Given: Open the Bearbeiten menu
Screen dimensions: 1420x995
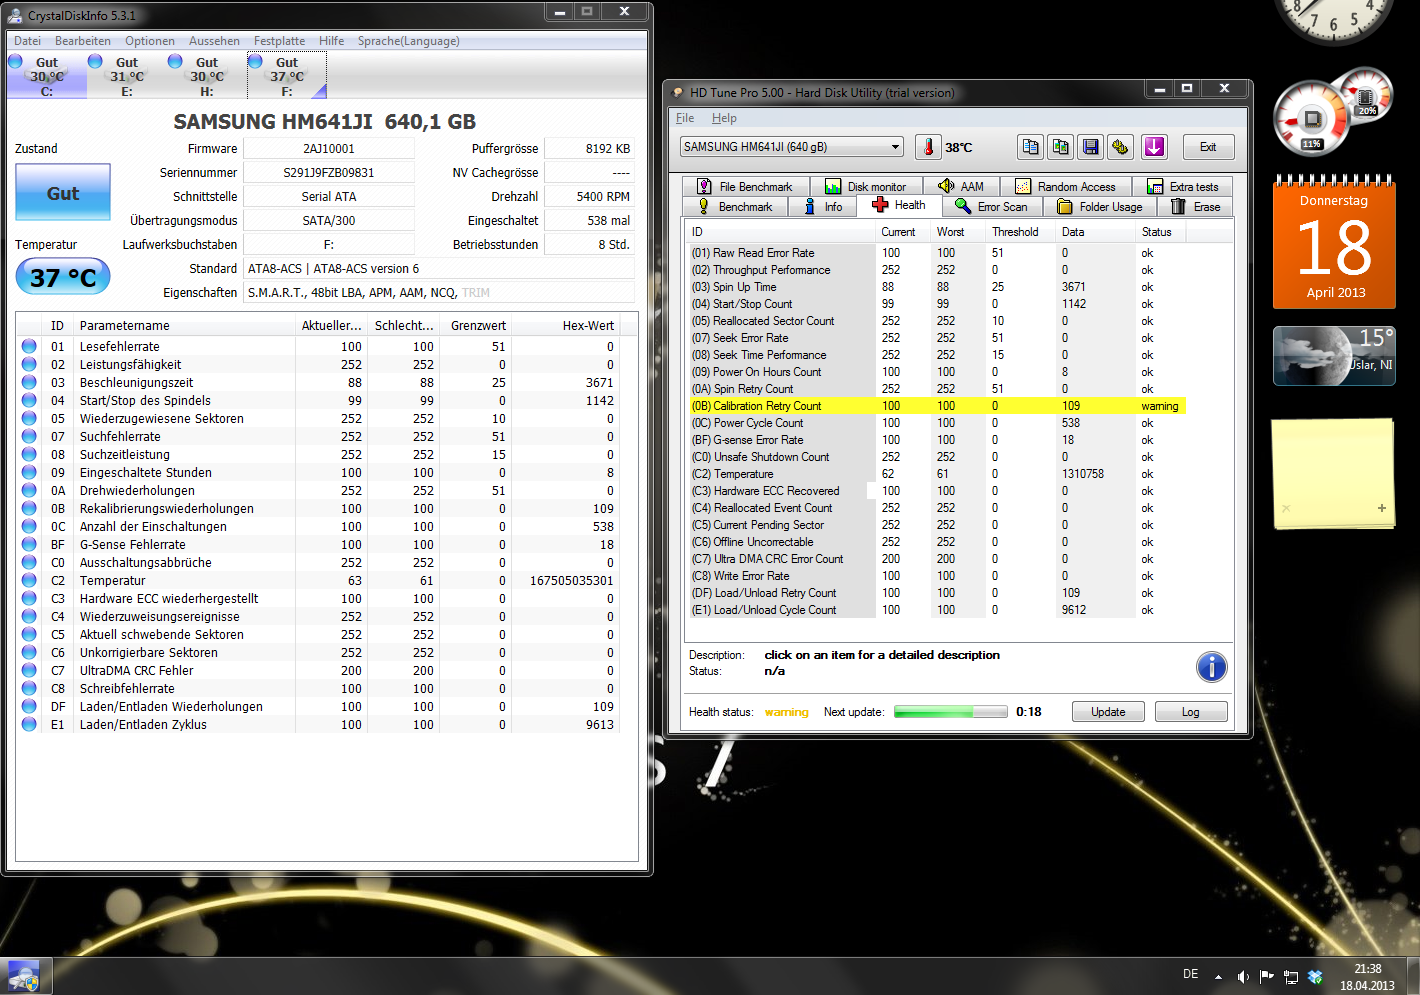Looking at the screenshot, I should pyautogui.click(x=83, y=41).
